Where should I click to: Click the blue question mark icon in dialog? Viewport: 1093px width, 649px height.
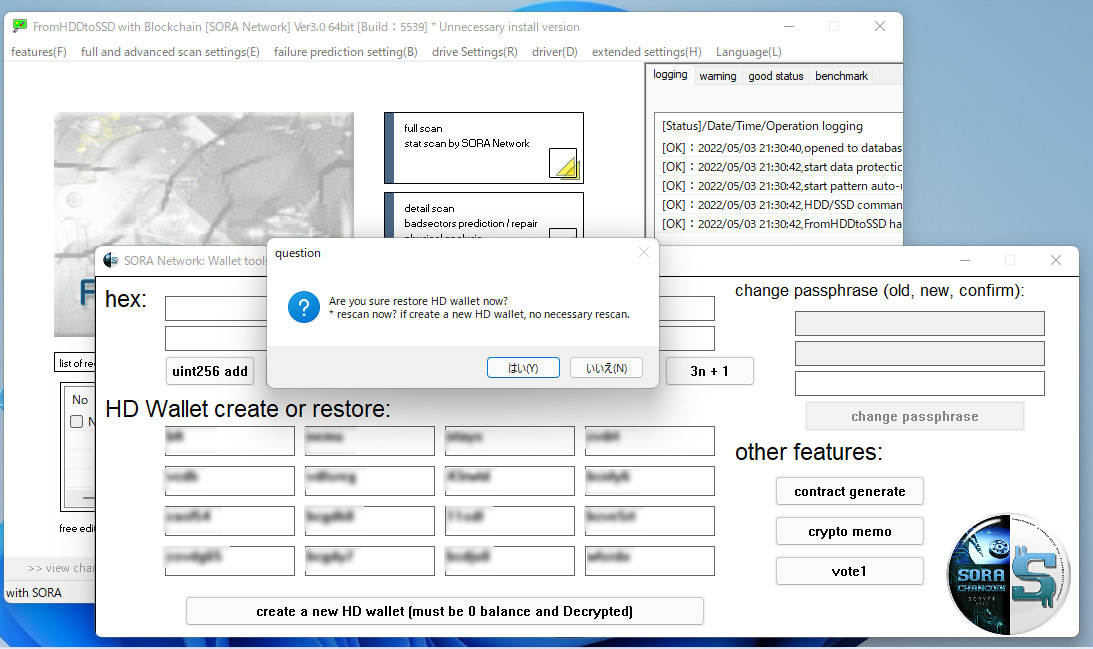click(x=304, y=307)
